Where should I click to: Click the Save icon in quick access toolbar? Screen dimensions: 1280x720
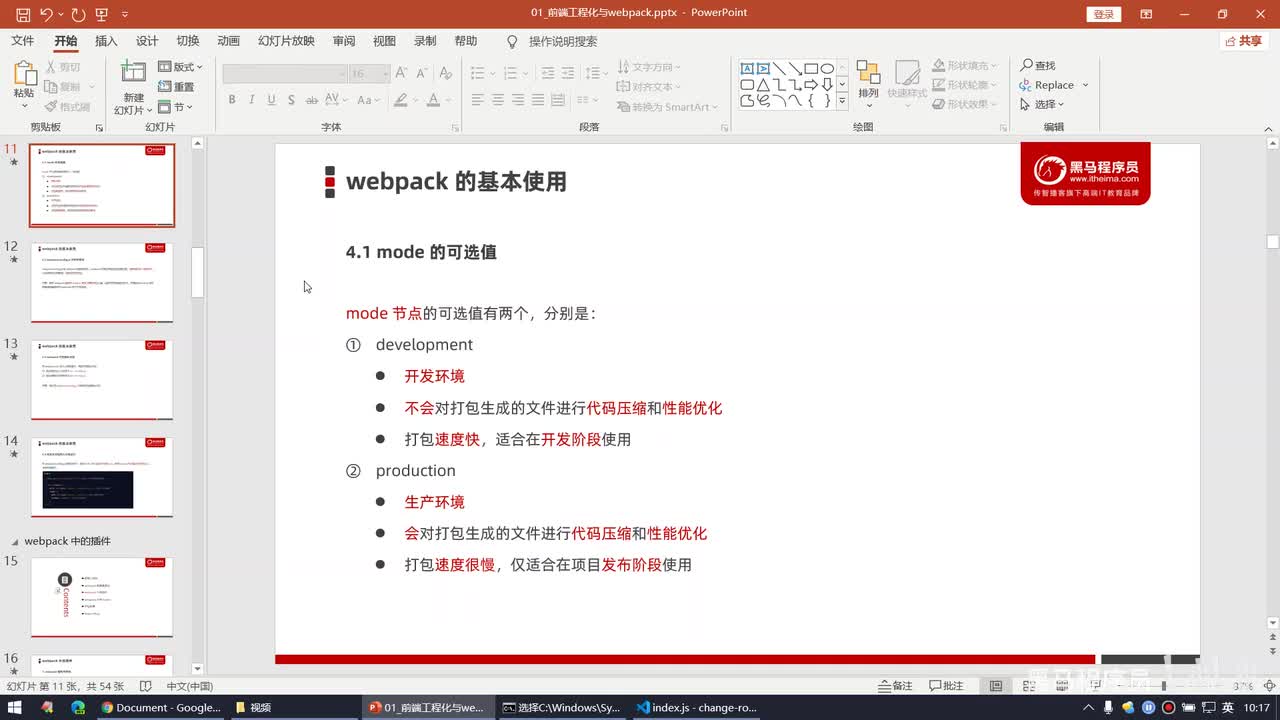click(23, 14)
